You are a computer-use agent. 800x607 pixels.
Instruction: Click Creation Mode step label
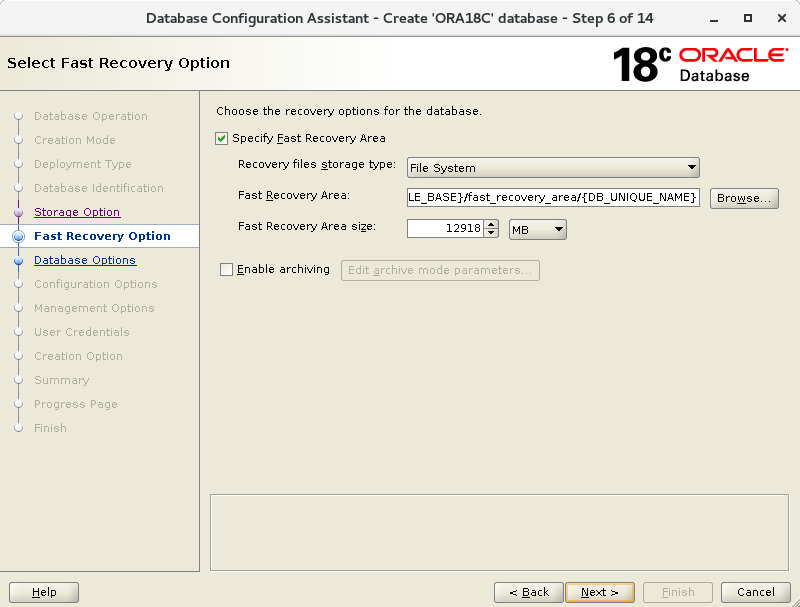74,140
